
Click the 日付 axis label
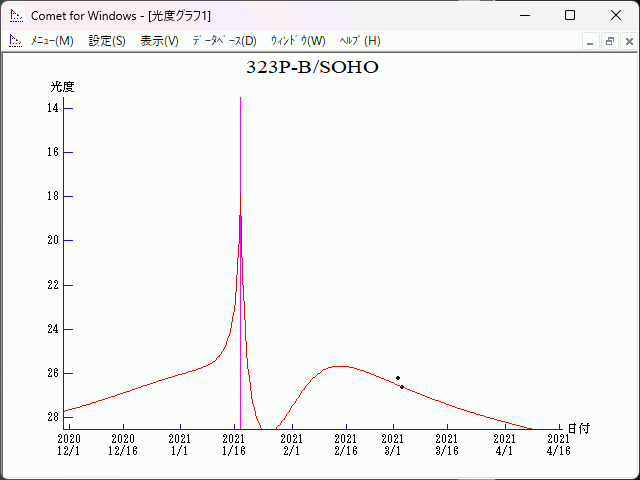pyautogui.click(x=579, y=429)
